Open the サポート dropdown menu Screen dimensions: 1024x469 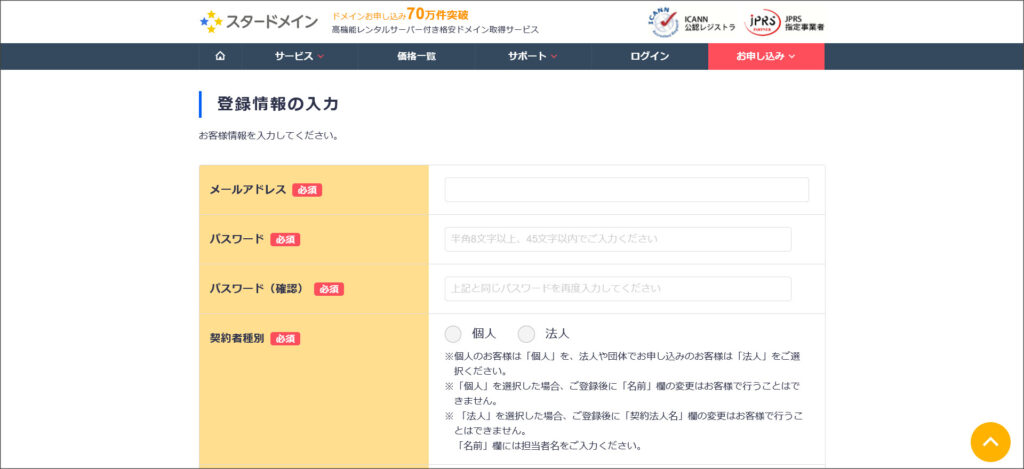(532, 56)
